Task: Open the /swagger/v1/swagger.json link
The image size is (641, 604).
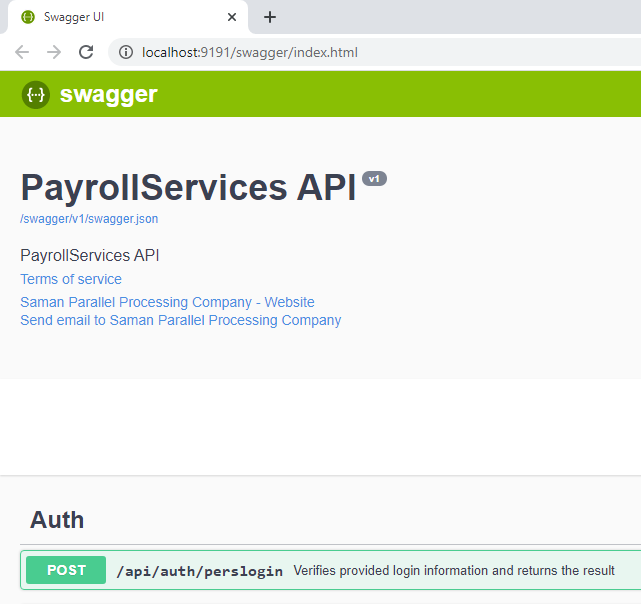Action: tap(89, 219)
